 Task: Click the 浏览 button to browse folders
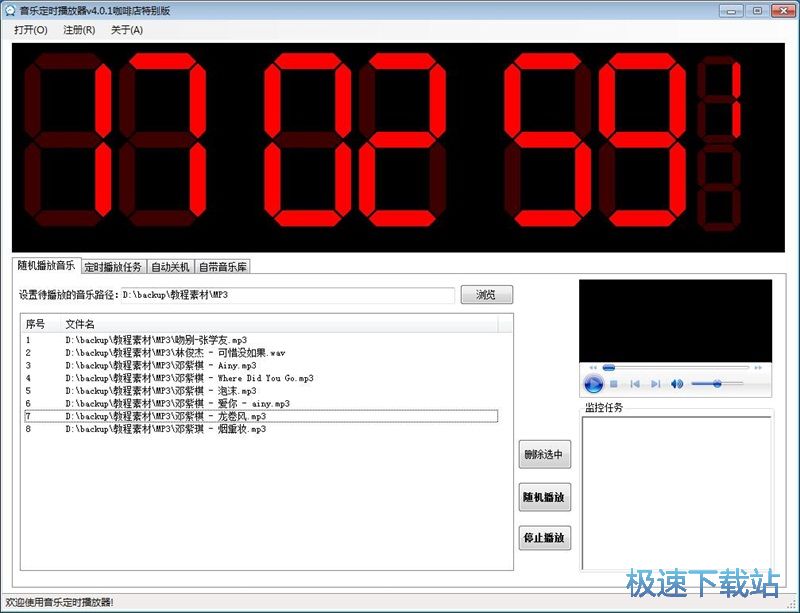coord(486,294)
